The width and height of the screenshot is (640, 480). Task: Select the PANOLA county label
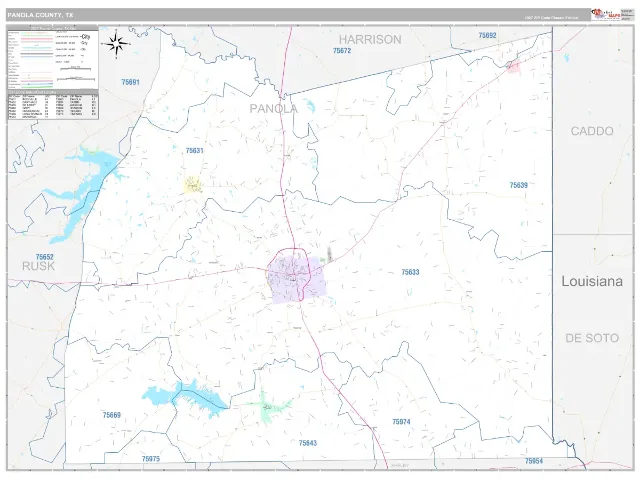(273, 109)
